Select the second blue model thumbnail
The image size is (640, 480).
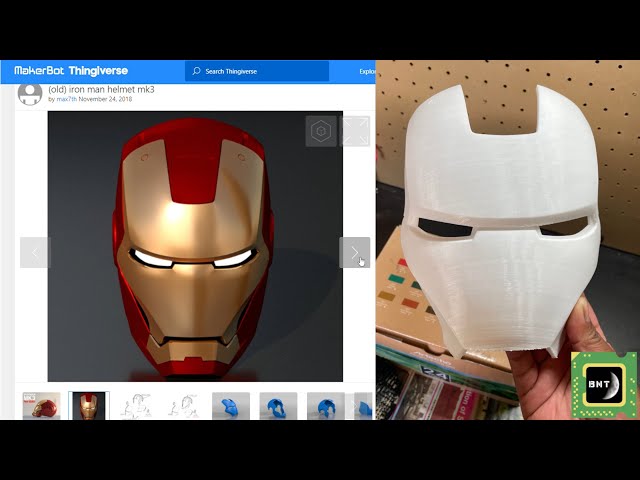coord(278,406)
